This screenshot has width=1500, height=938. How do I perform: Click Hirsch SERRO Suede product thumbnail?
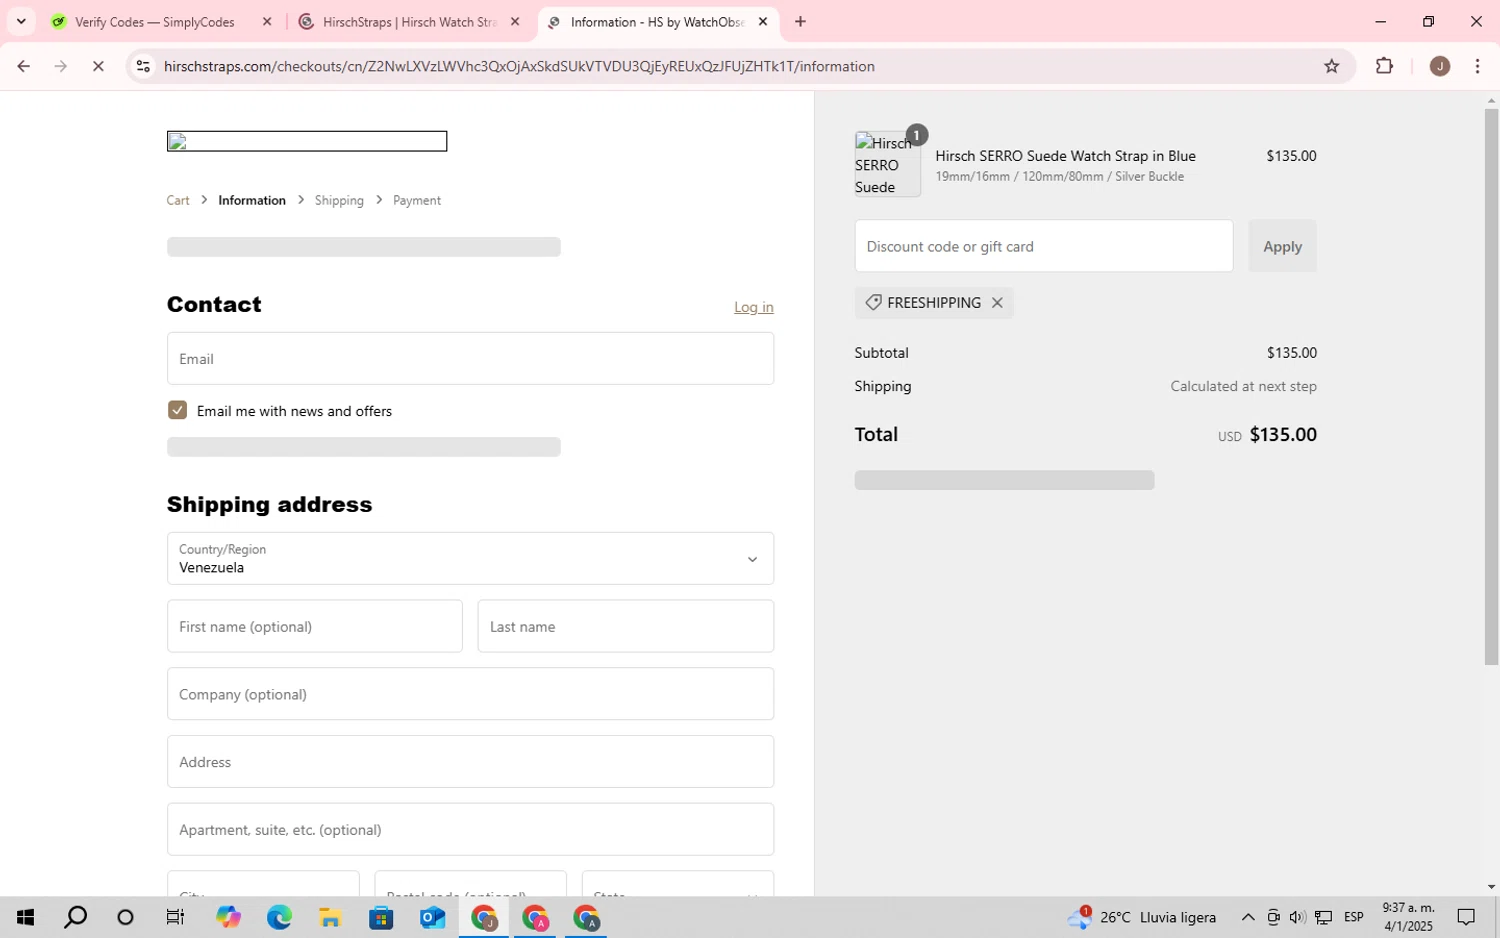[887, 164]
